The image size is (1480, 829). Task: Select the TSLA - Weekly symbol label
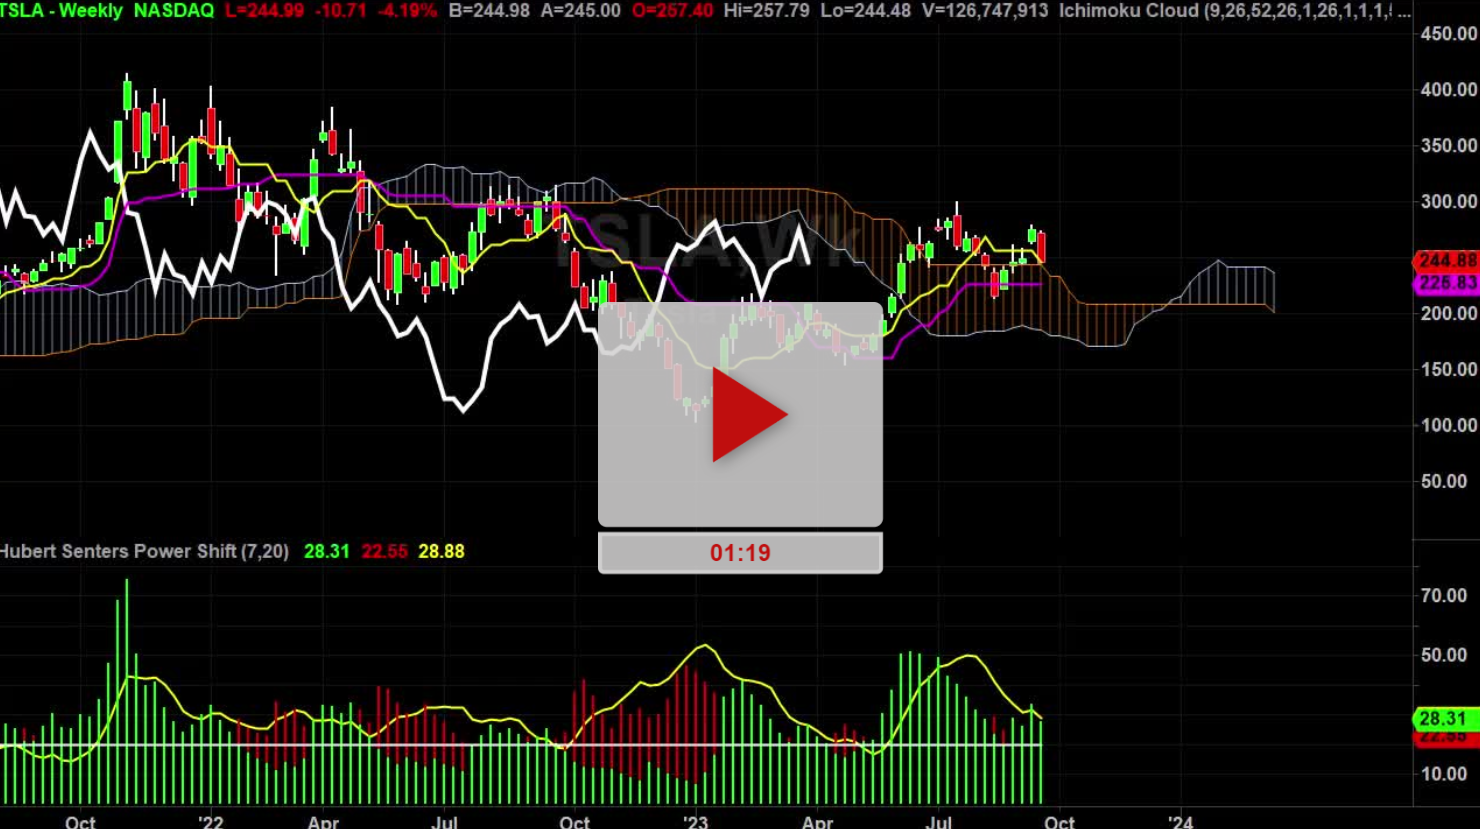pyautogui.click(x=61, y=11)
